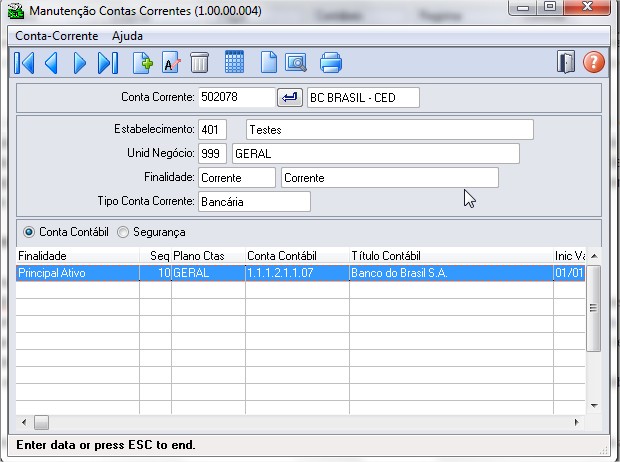Click the BC BRASIL - CED field
620x462 pixels.
[x=363, y=97]
